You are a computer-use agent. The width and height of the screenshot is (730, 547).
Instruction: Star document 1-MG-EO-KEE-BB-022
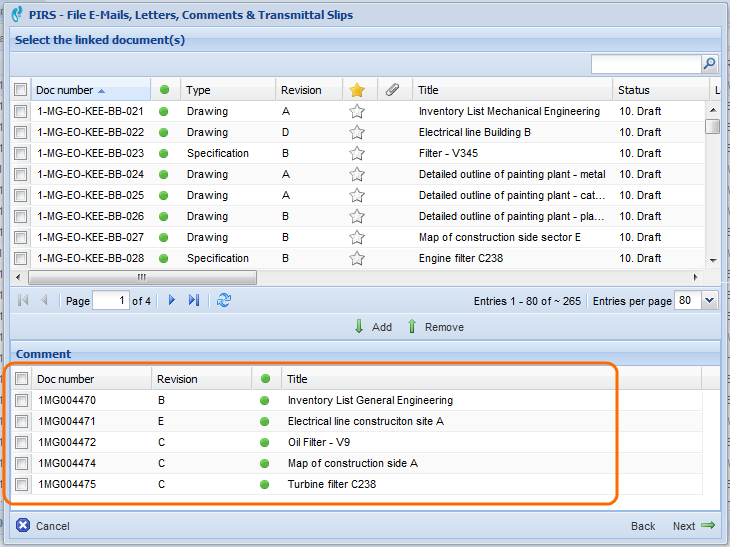(x=357, y=132)
